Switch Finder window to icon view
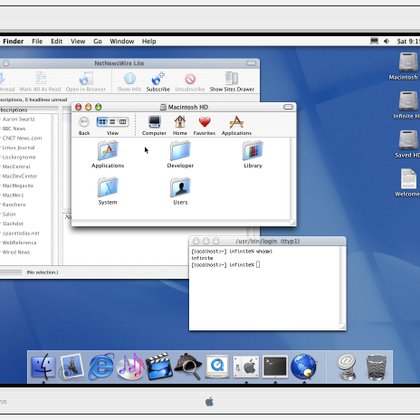This screenshot has width=420, height=420. [102, 122]
